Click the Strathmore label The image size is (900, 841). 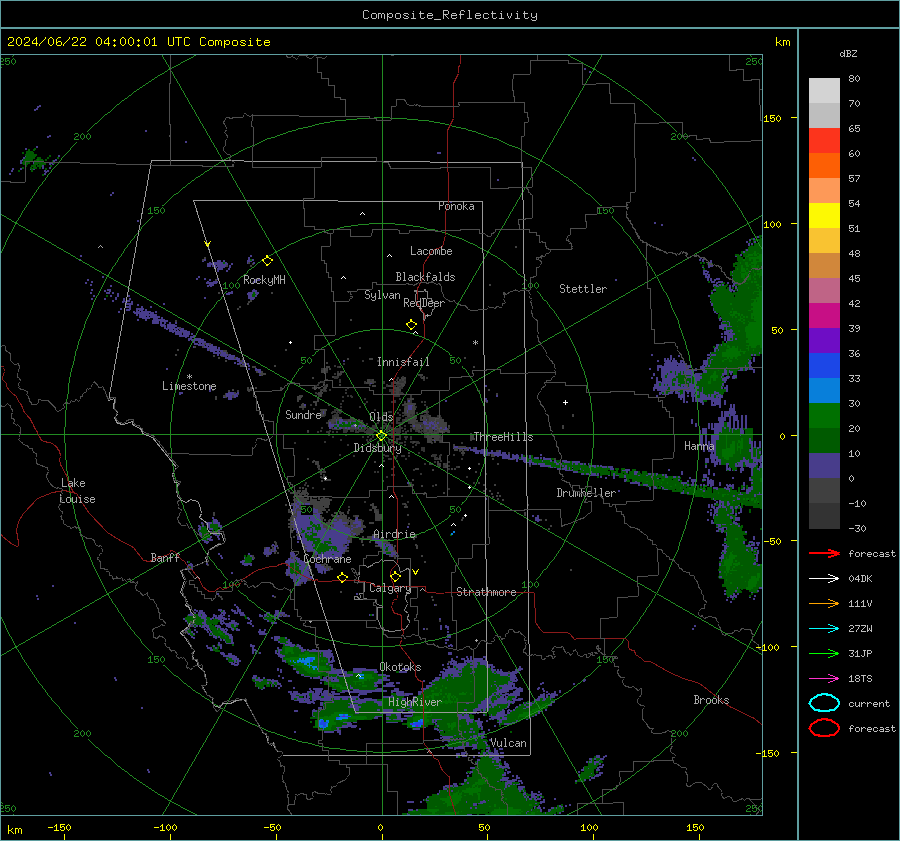(x=486, y=592)
